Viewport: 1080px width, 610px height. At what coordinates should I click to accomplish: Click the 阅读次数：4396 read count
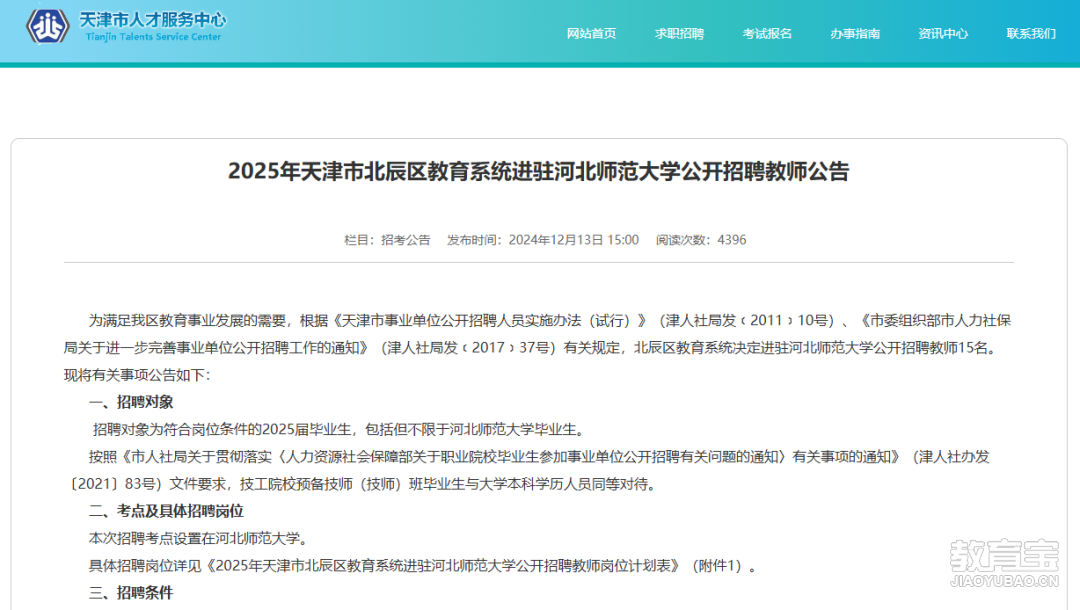[700, 240]
